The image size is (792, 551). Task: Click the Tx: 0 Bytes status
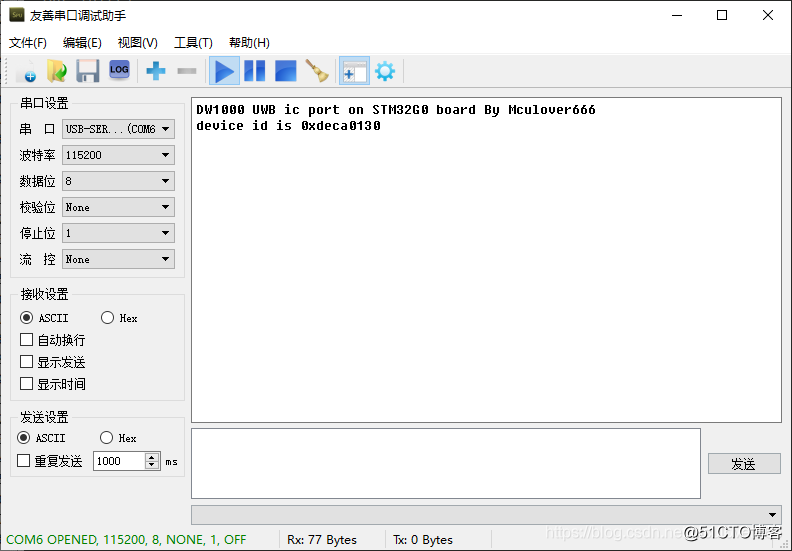tap(423, 540)
